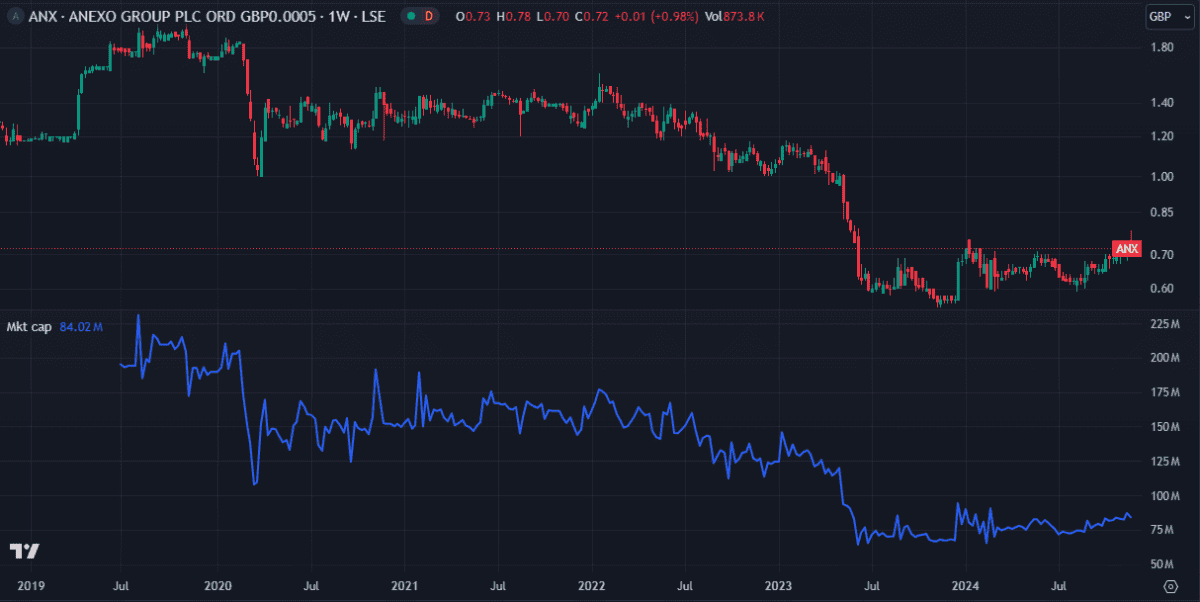Click the 1.00 level on price scale
The image size is (1200, 602).
click(1161, 177)
